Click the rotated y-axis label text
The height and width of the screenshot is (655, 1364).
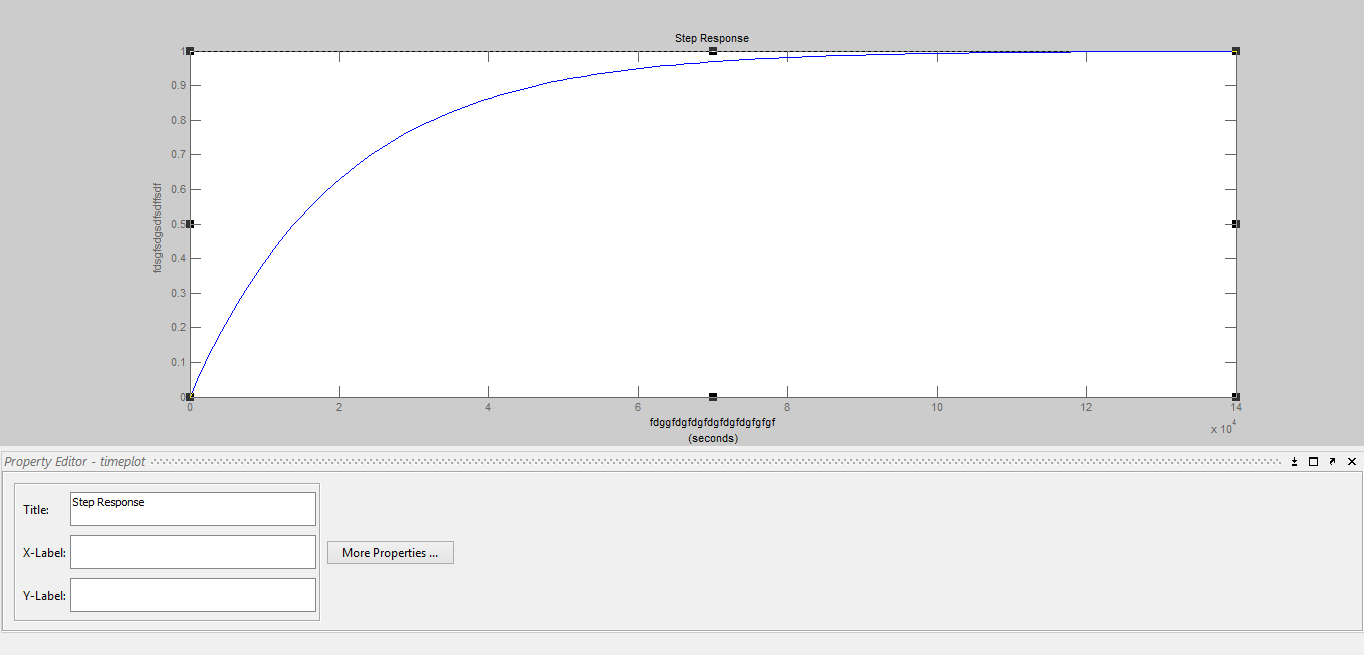[x=156, y=228]
